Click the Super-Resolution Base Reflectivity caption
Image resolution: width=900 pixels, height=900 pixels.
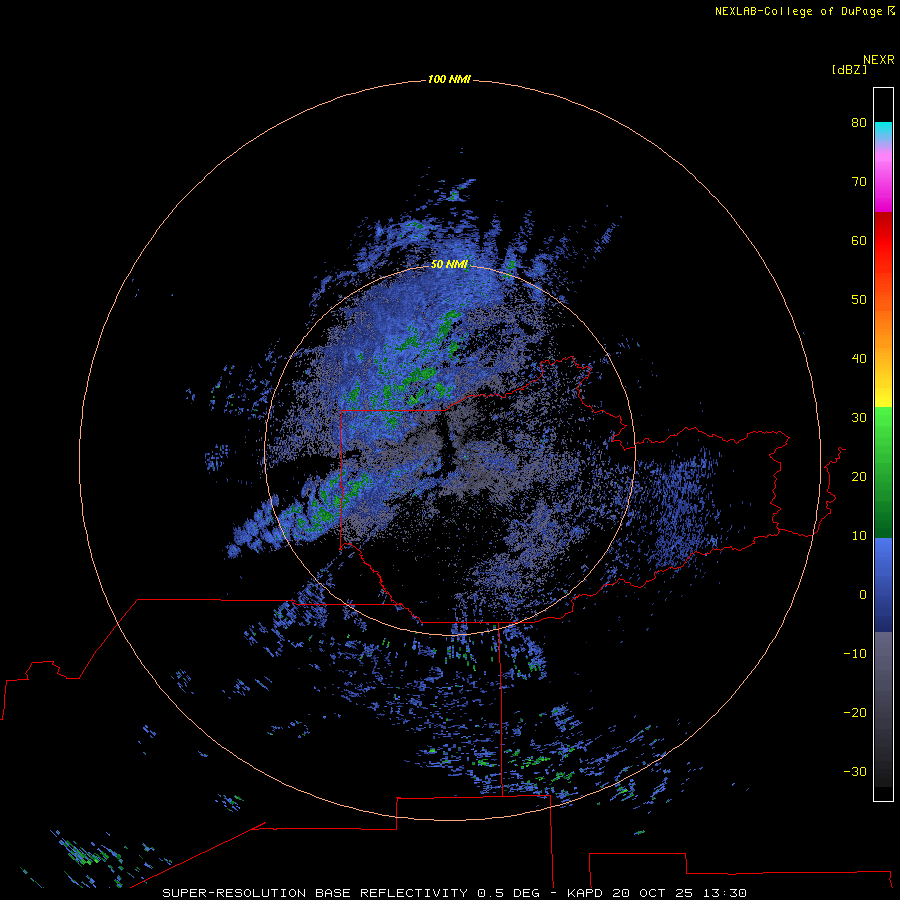(454, 893)
